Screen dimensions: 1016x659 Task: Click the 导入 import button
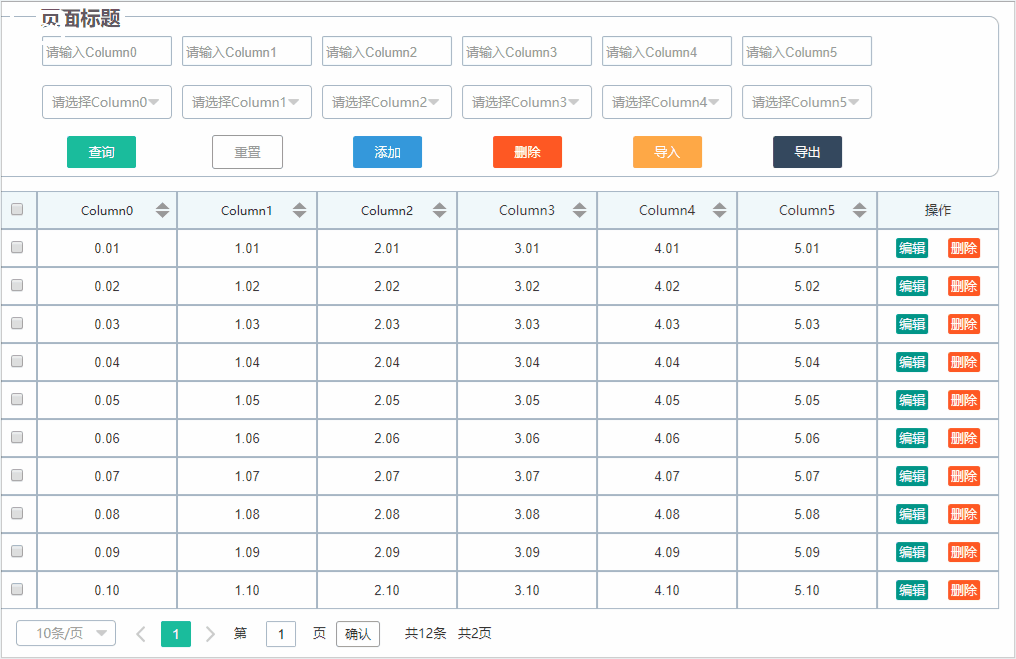point(667,152)
